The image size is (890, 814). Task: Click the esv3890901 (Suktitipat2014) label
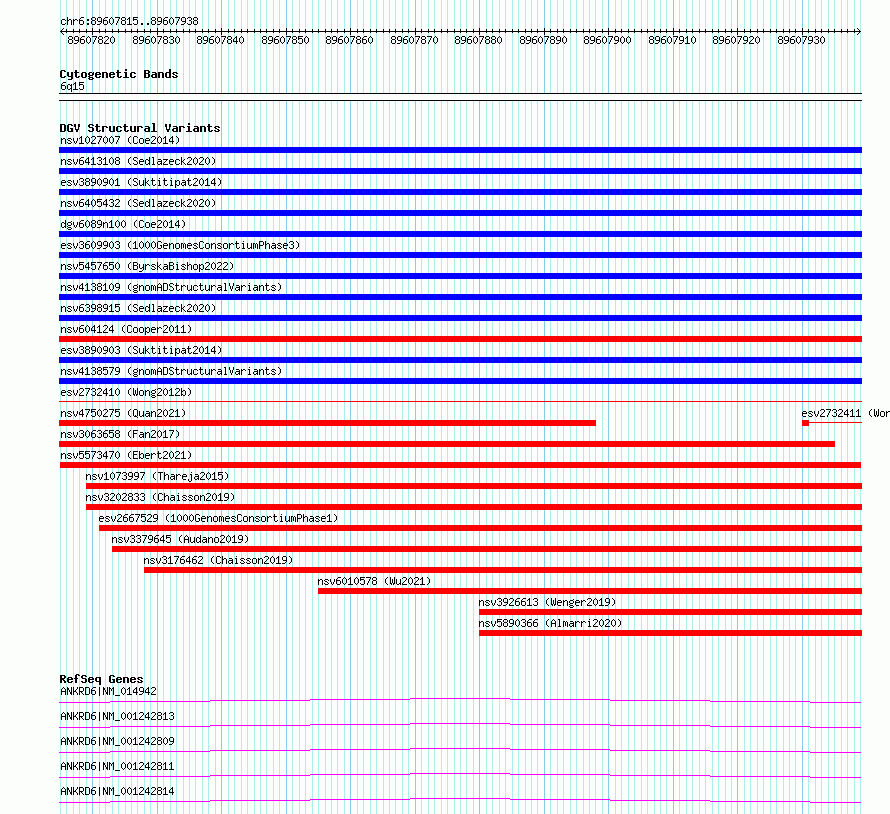(x=141, y=182)
